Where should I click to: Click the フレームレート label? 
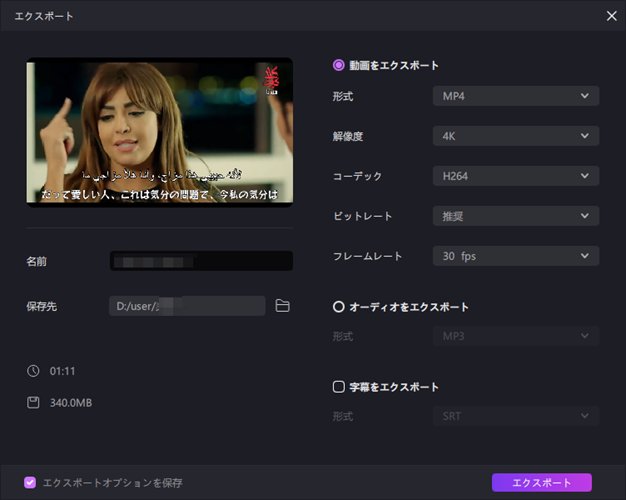[367, 256]
